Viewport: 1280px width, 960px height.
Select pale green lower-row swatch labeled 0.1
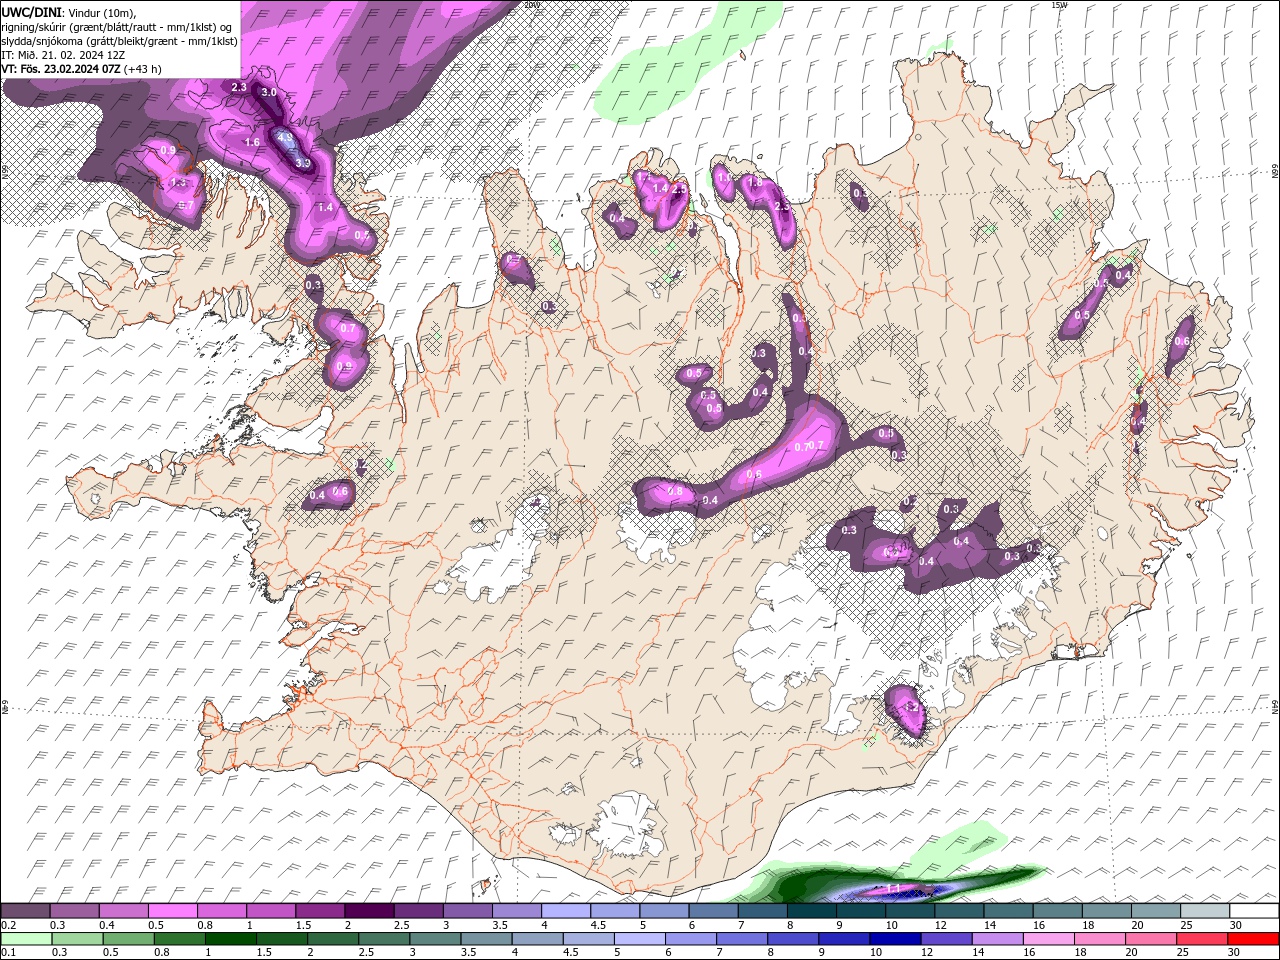click(x=25, y=939)
